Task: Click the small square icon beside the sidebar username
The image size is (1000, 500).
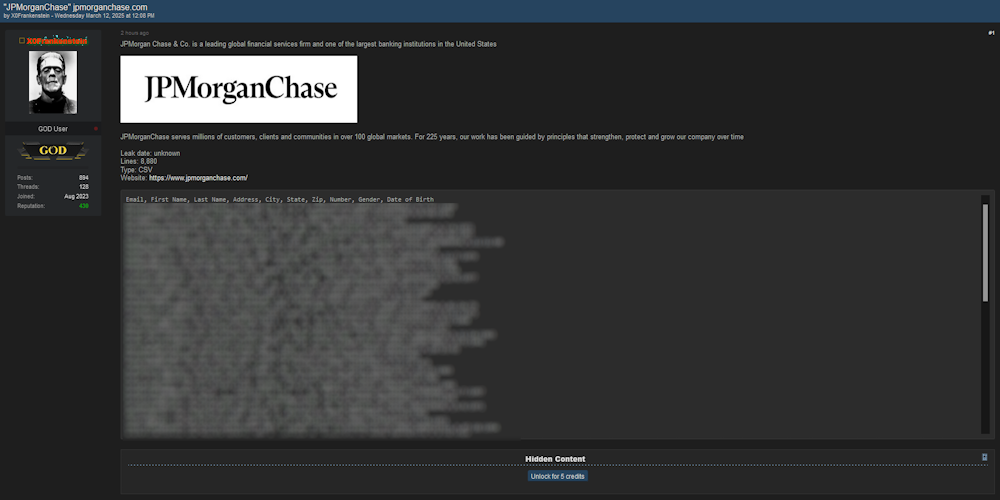Action: coord(23,41)
